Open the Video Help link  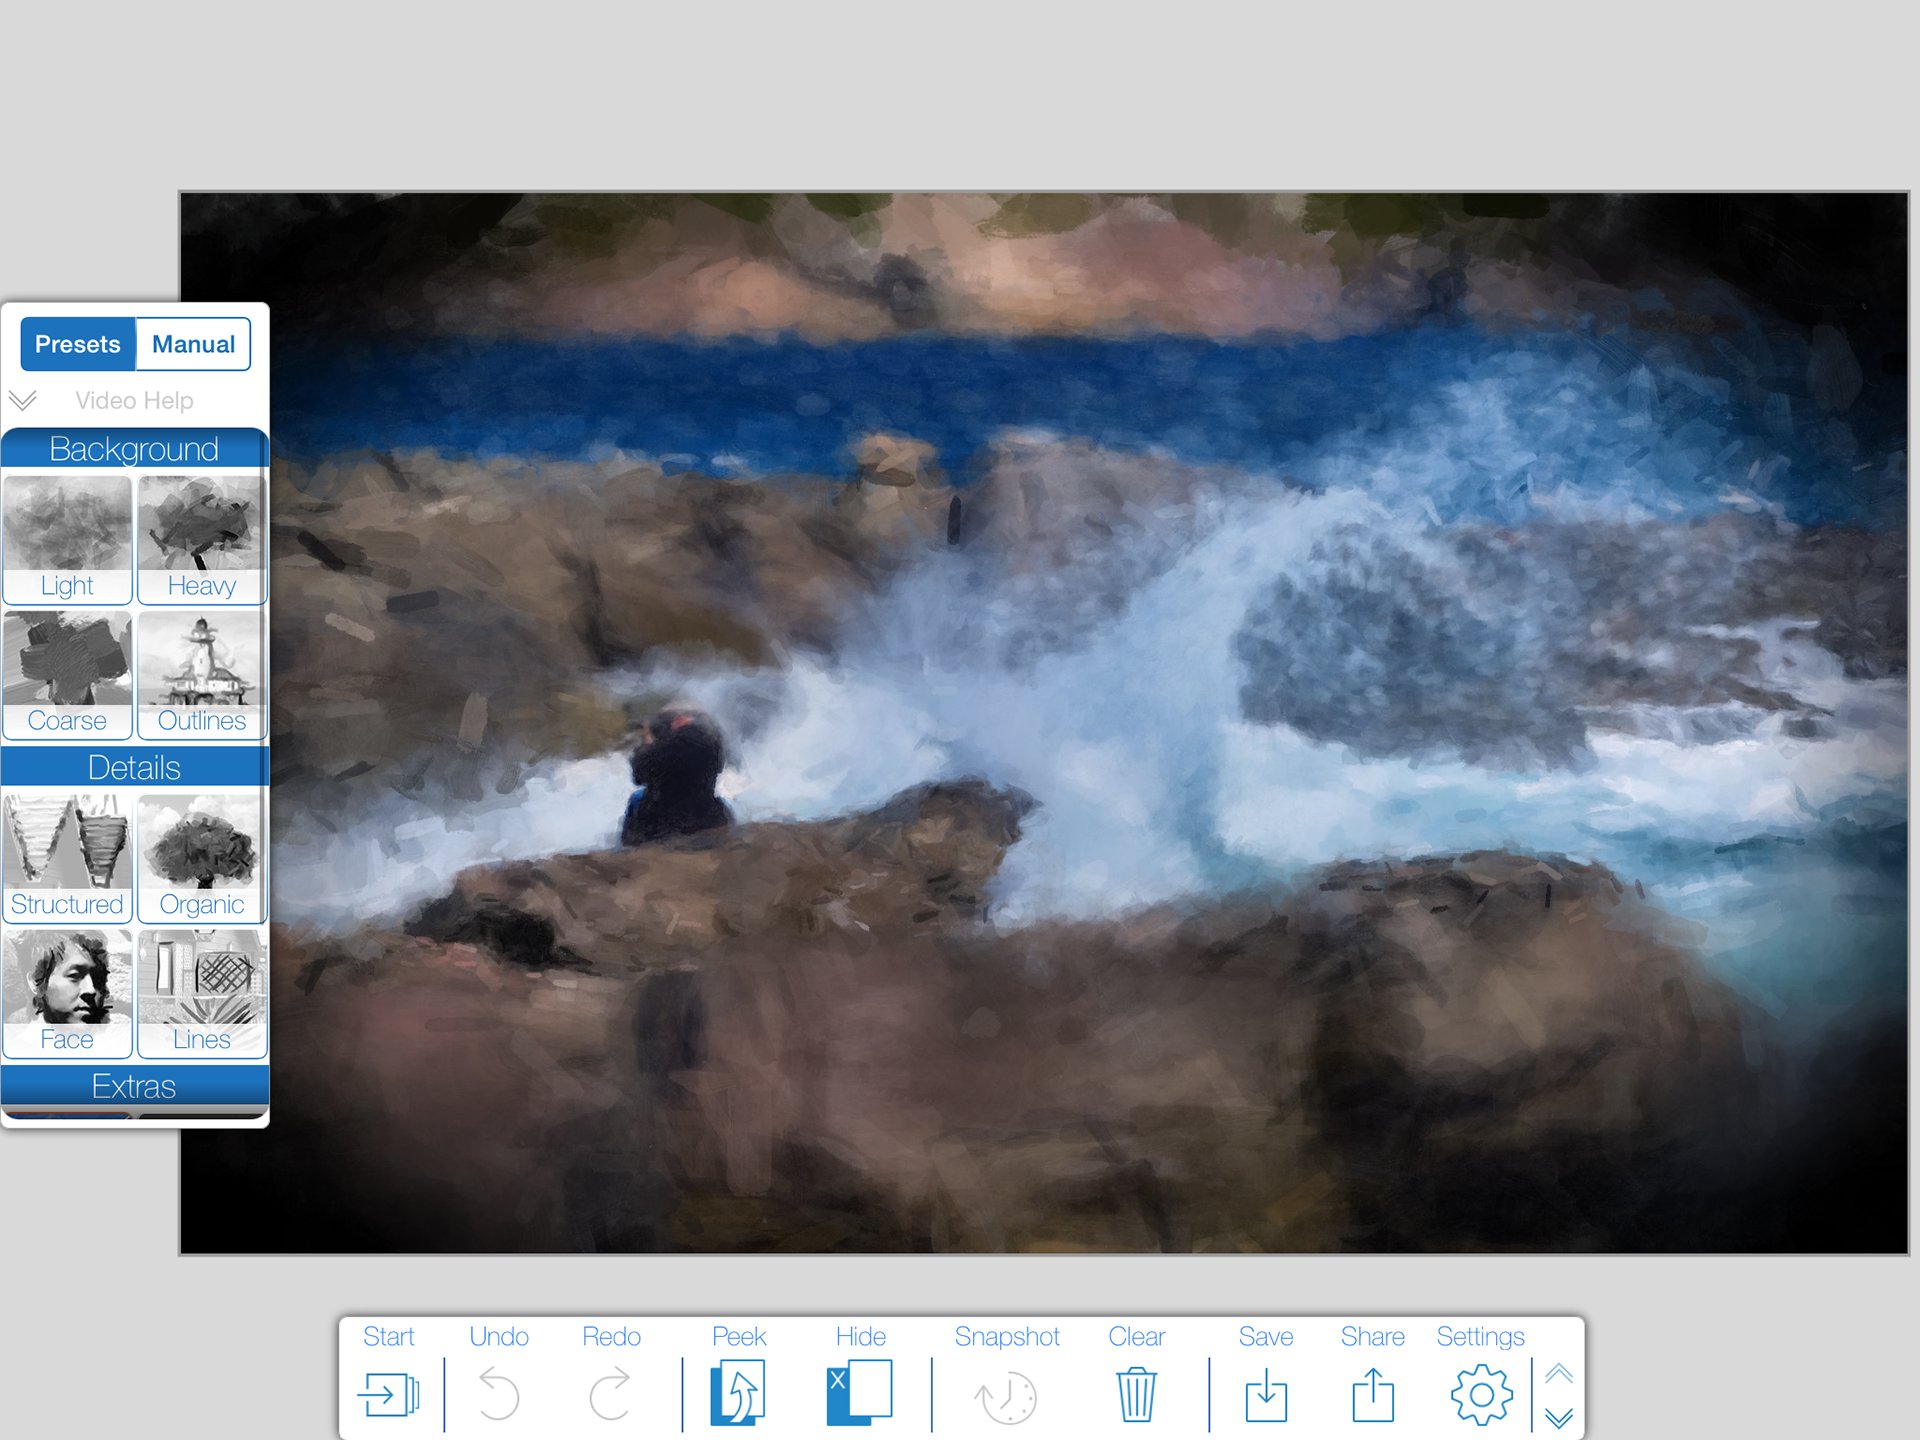(134, 401)
